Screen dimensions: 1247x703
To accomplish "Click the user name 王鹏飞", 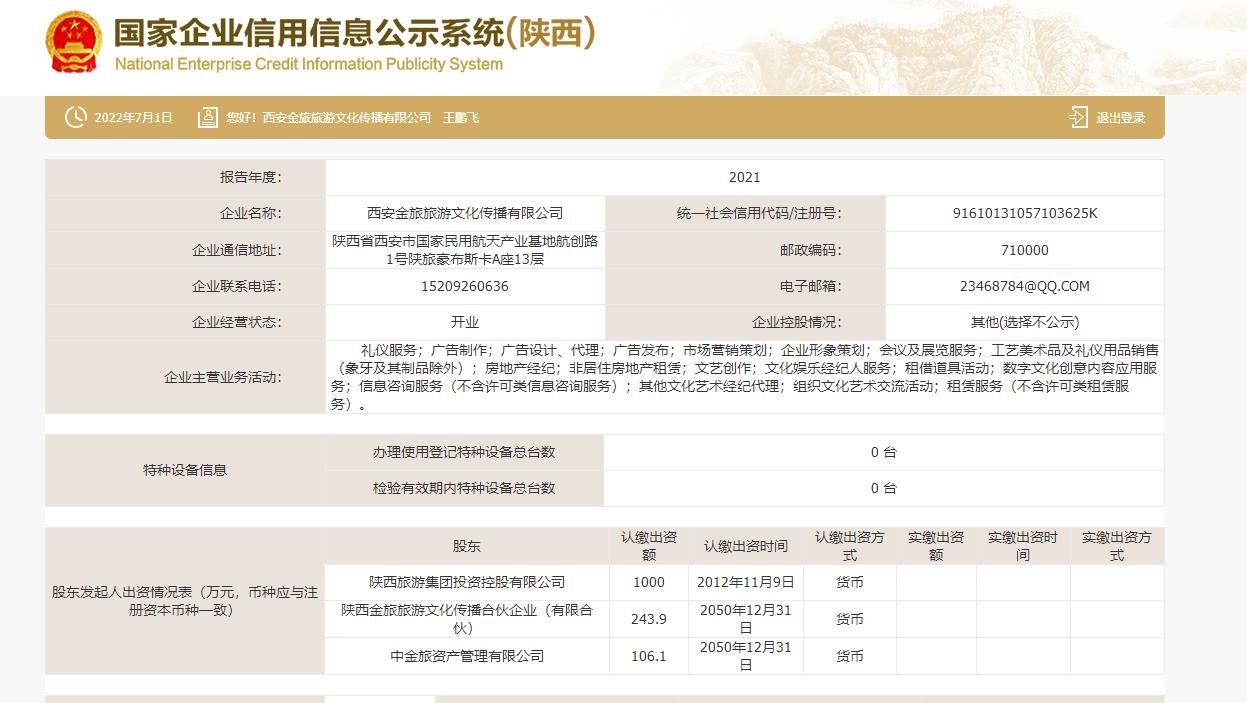I will point(461,118).
